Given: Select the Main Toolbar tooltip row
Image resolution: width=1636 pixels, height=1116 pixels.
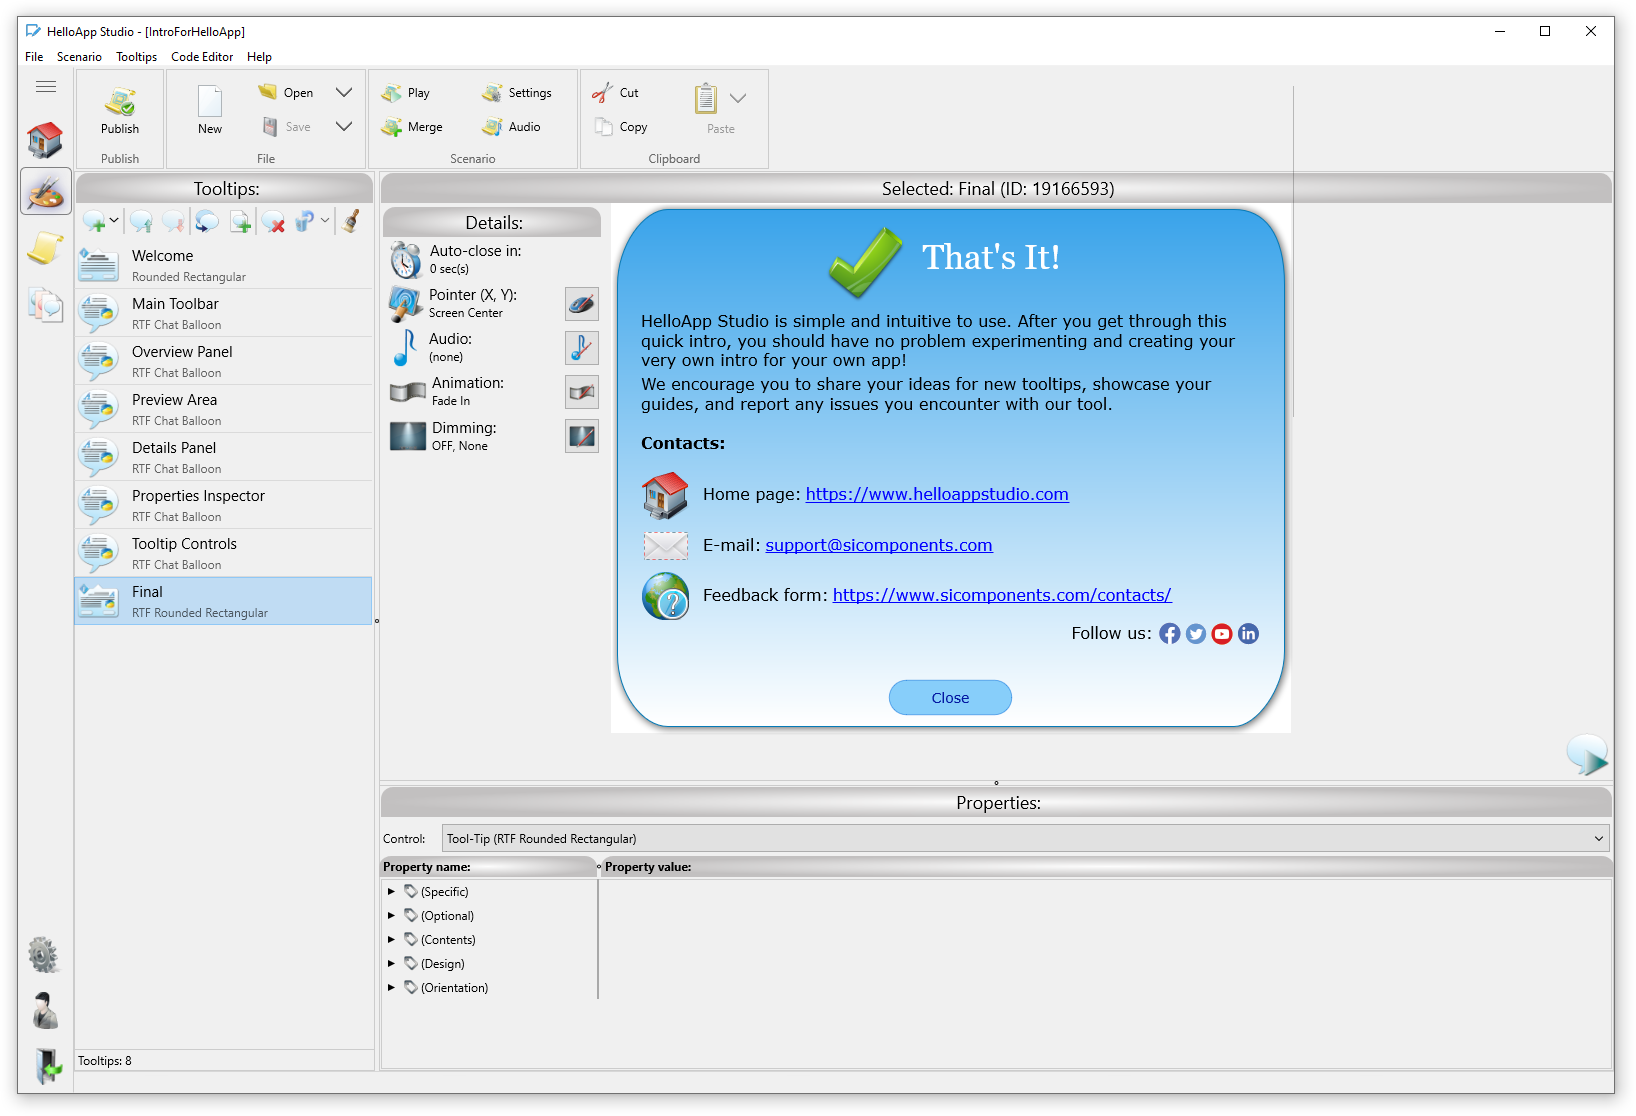Looking at the screenshot, I should coord(224,313).
